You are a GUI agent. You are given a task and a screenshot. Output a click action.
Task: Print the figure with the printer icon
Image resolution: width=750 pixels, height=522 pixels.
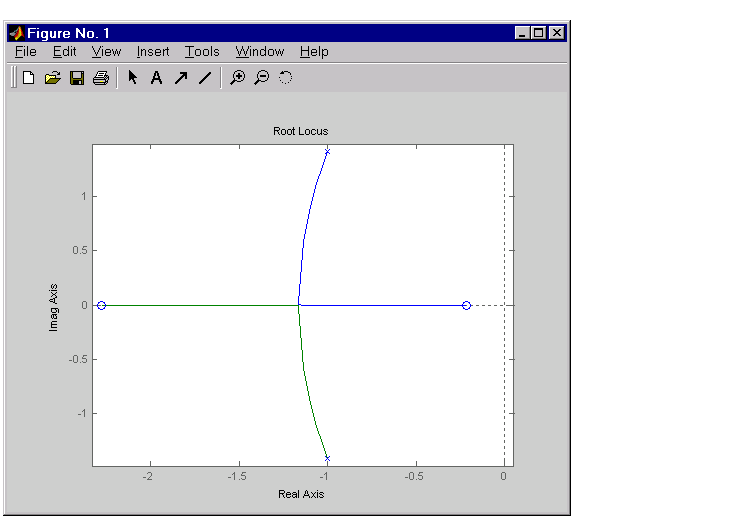pos(100,78)
